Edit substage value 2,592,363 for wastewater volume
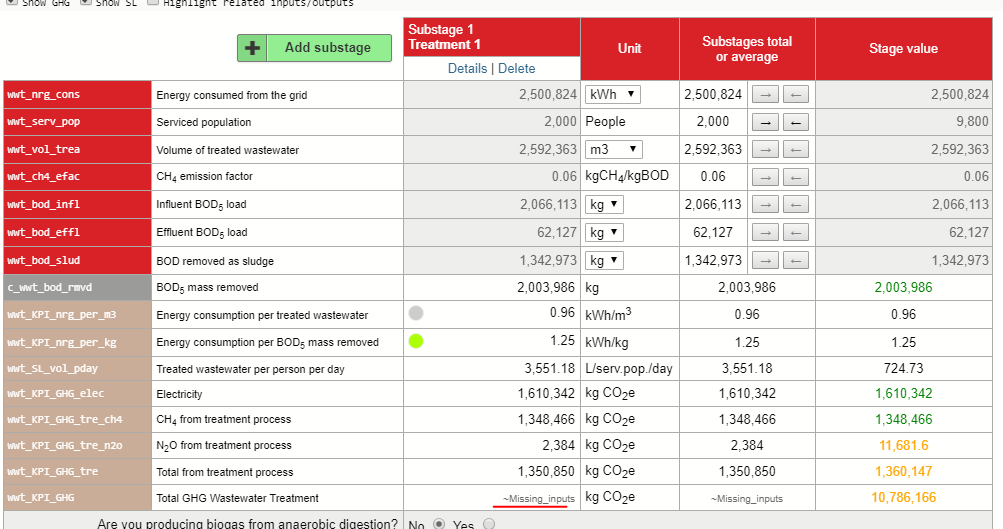 tap(491, 150)
